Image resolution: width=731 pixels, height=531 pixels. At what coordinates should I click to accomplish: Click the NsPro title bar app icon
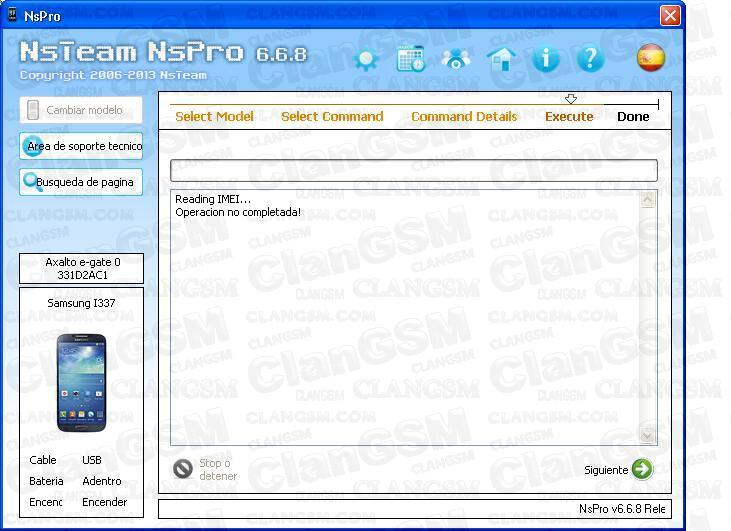click(x=13, y=15)
